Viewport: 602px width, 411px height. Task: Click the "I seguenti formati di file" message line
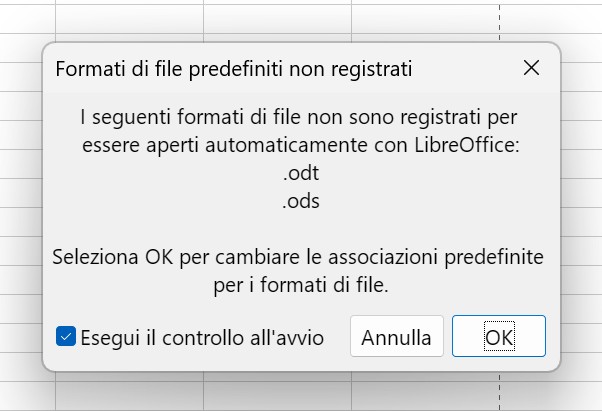pos(299,117)
